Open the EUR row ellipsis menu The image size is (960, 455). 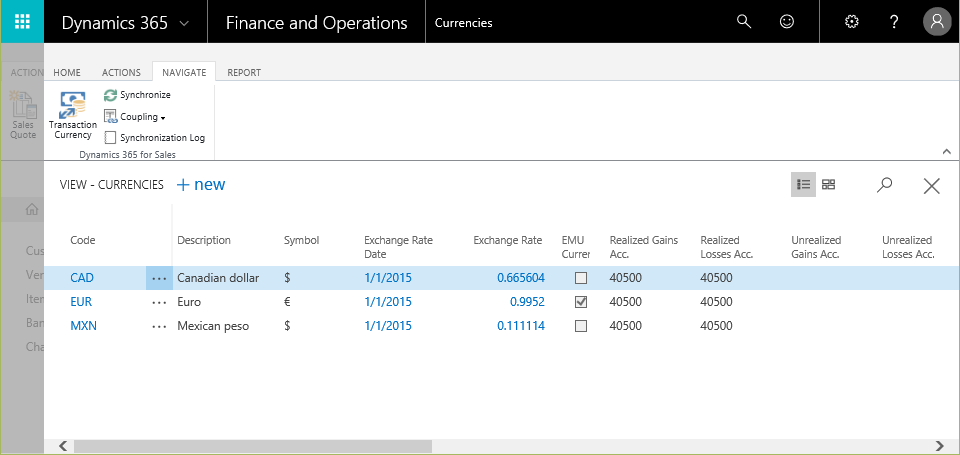tap(159, 302)
